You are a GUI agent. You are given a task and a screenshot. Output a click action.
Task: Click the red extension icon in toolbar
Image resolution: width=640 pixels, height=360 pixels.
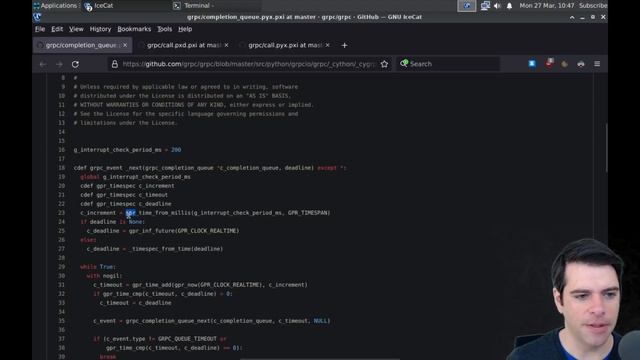click(549, 63)
